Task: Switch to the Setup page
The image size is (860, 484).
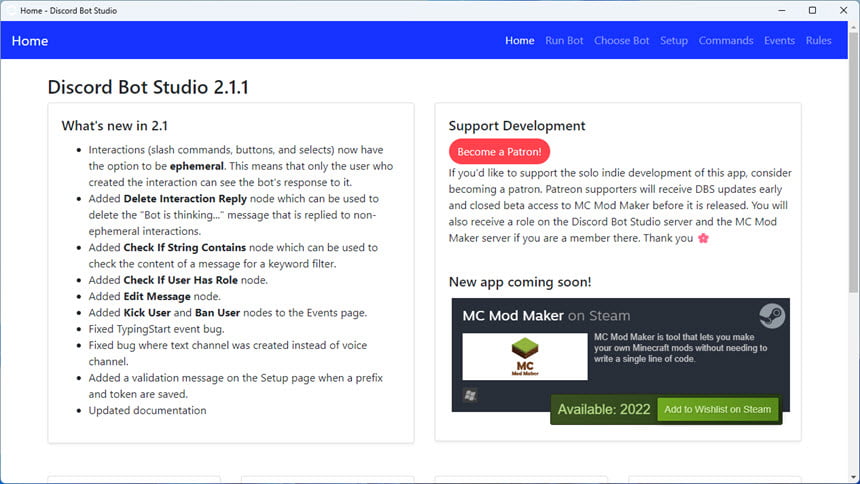Action: pyautogui.click(x=674, y=41)
